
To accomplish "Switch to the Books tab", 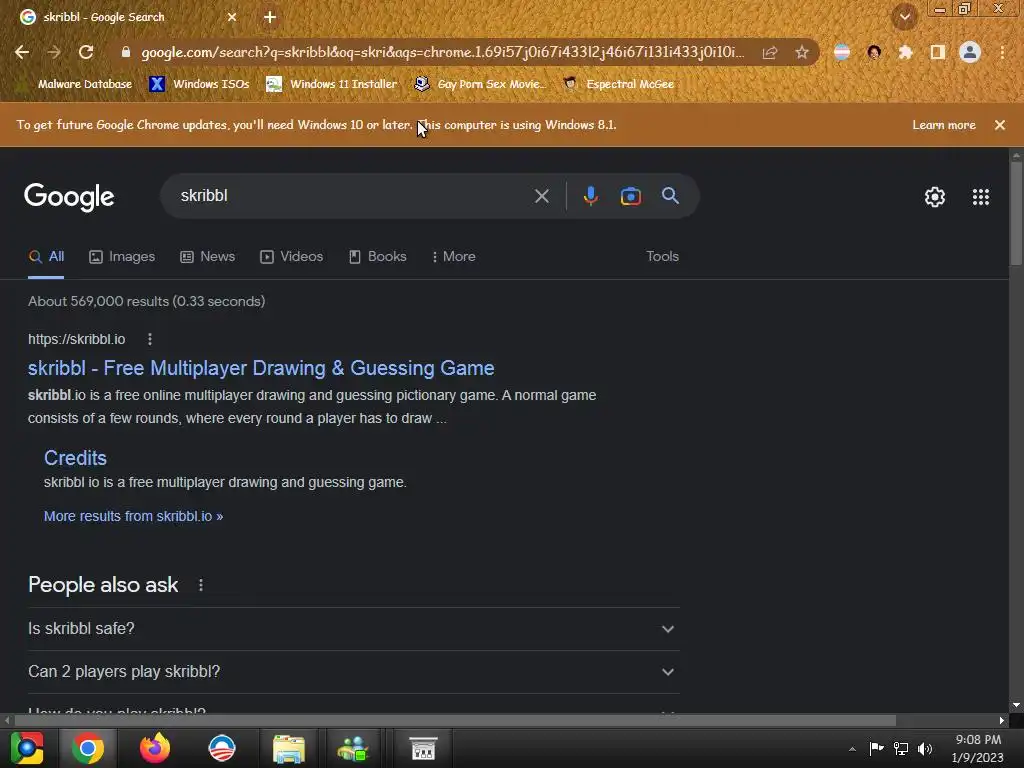I will (x=377, y=257).
